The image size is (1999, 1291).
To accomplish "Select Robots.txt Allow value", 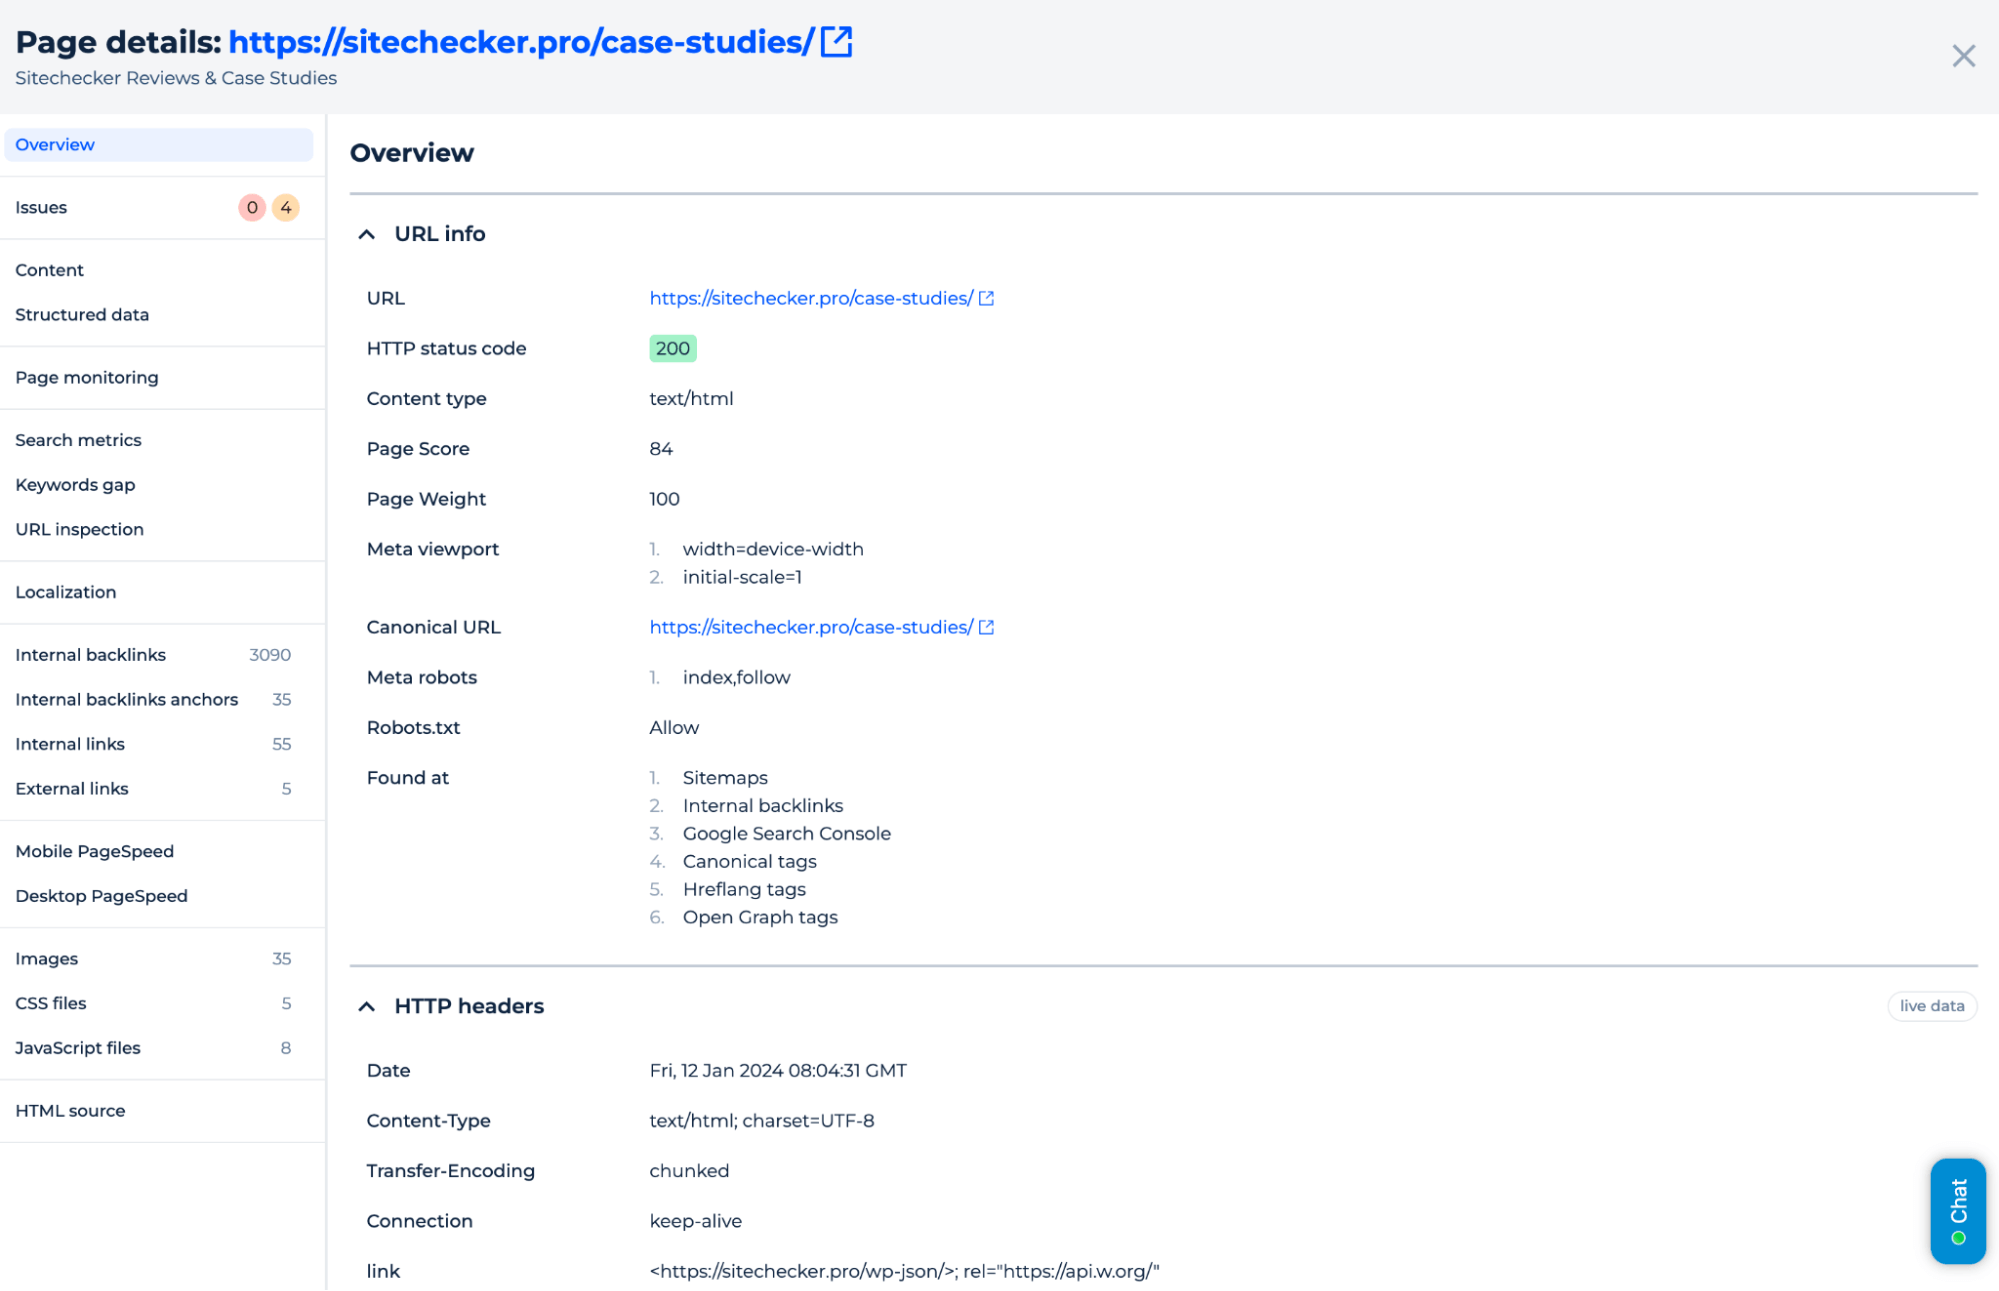I will [674, 728].
